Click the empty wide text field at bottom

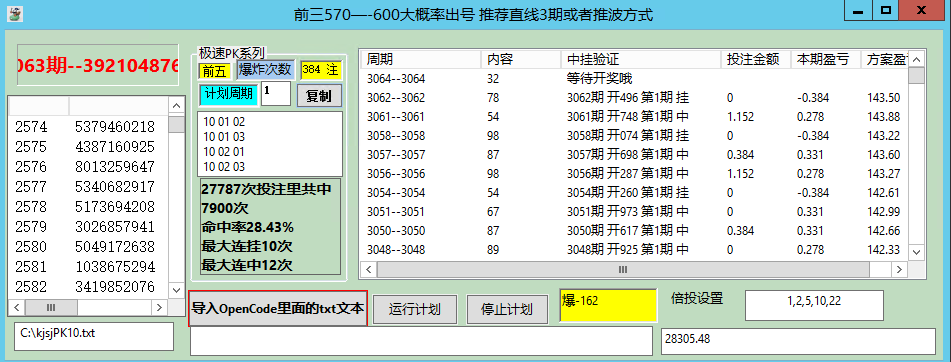(x=422, y=341)
